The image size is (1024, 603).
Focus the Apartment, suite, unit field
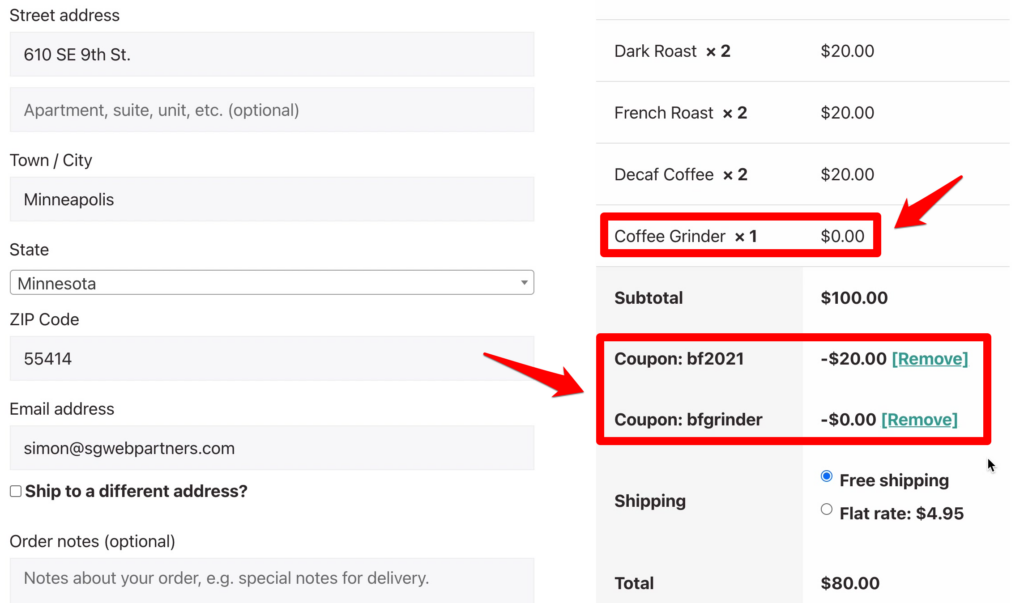[x=272, y=110]
